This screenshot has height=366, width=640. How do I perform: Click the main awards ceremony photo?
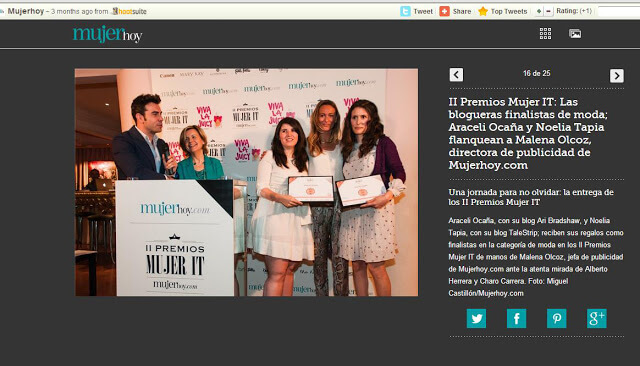click(247, 182)
